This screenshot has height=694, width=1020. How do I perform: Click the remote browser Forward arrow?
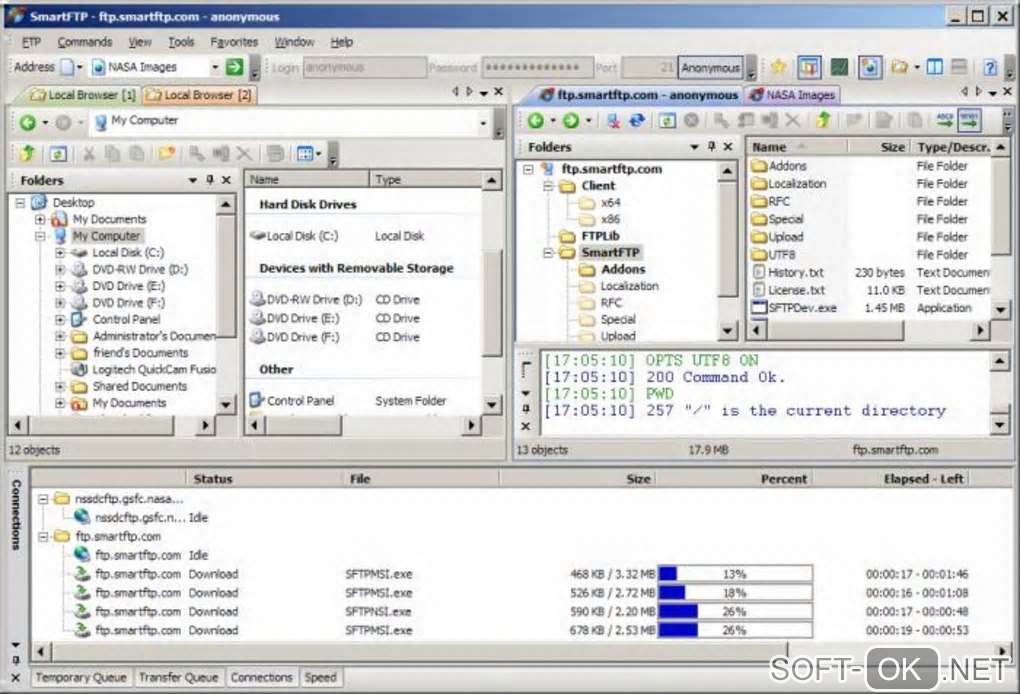point(570,120)
